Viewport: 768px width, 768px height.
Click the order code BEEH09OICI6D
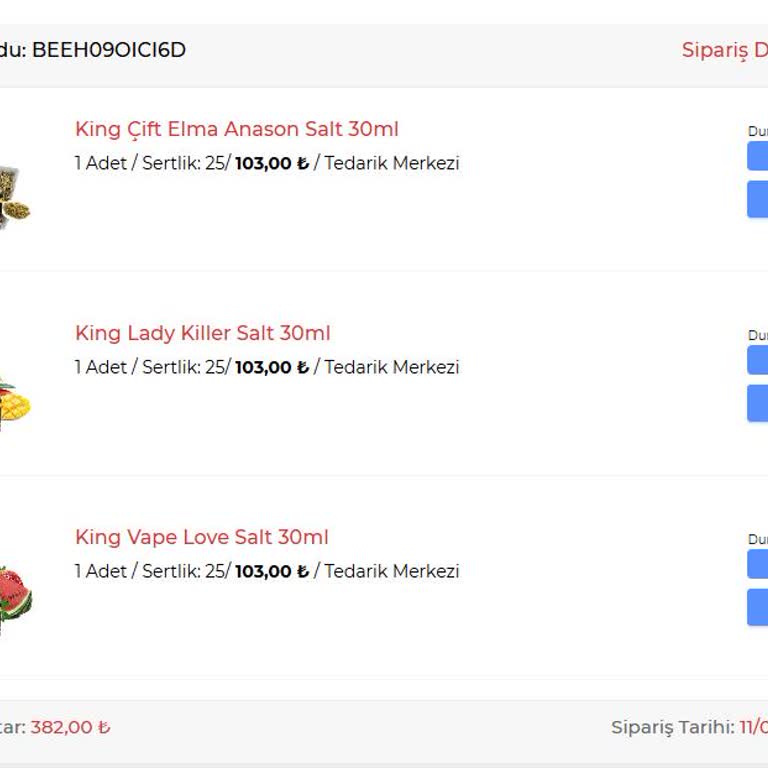(x=108, y=50)
